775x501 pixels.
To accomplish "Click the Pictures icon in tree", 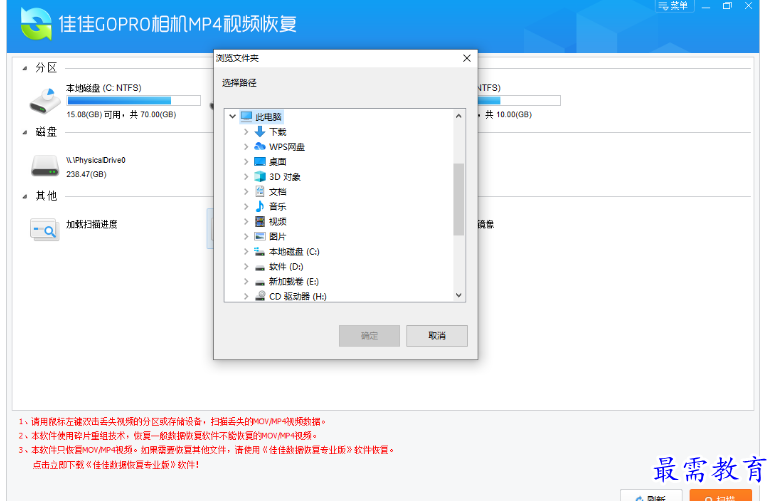I will pyautogui.click(x=259, y=236).
